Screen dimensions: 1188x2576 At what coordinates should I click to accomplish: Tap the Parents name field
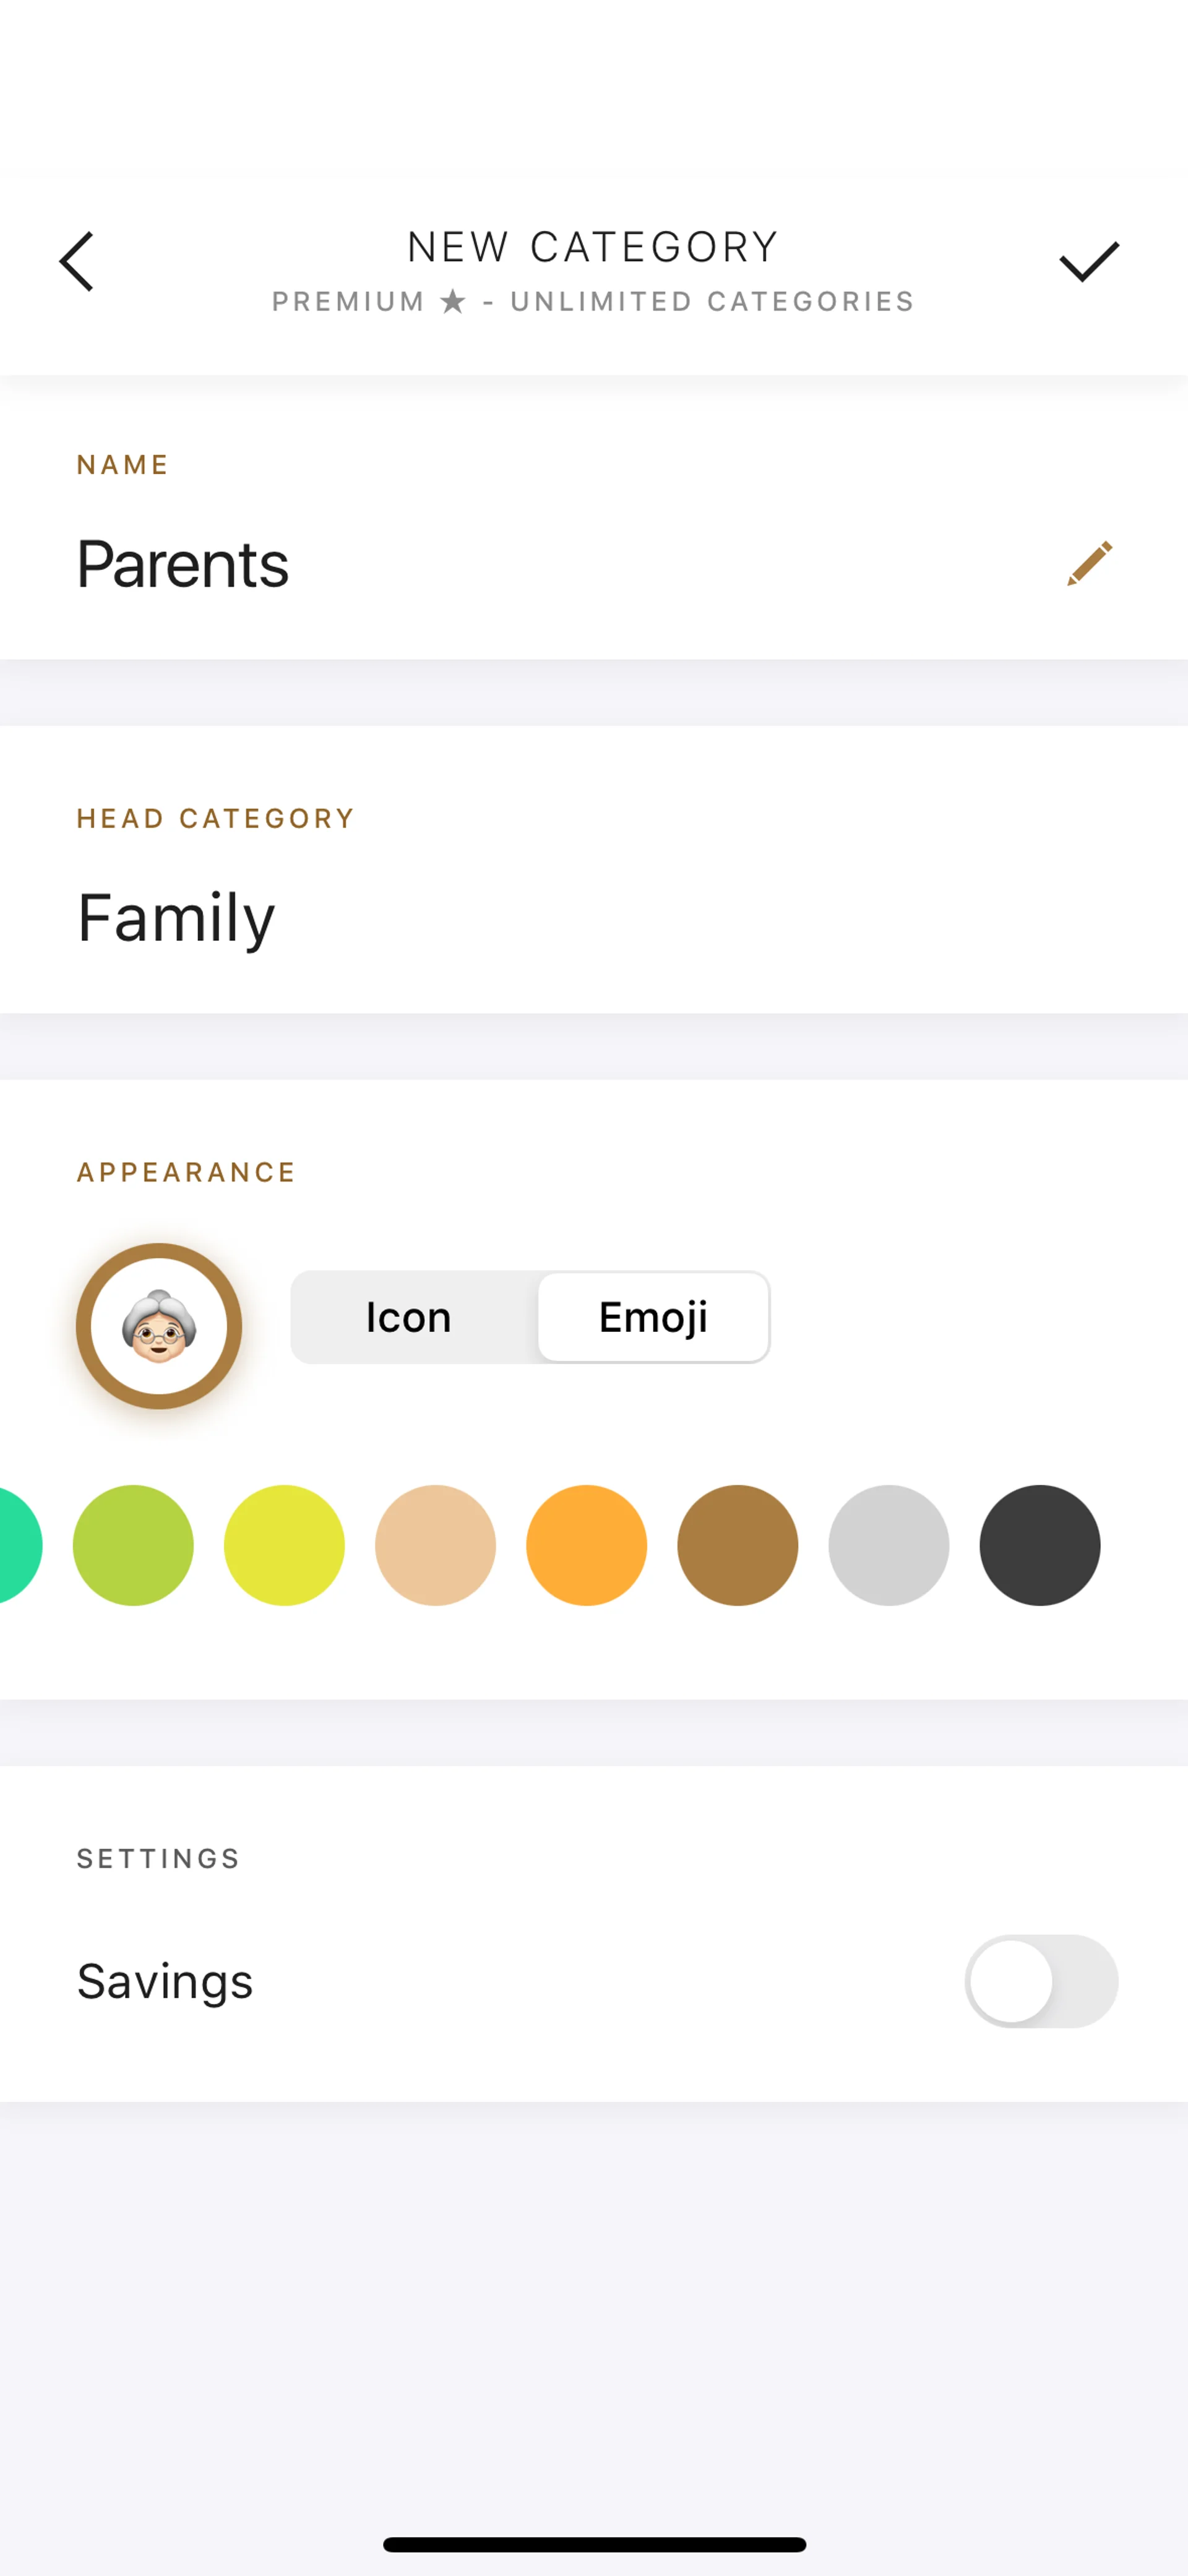coord(183,563)
